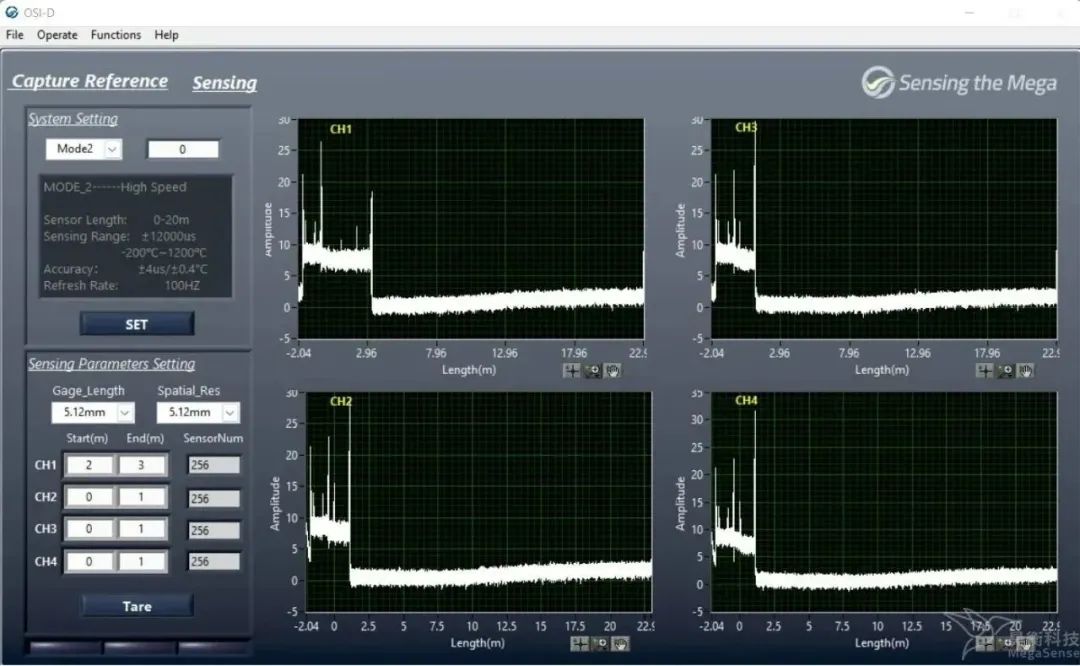
Task: Click the Refresh Rate 100HZ line
Action: tap(122, 285)
